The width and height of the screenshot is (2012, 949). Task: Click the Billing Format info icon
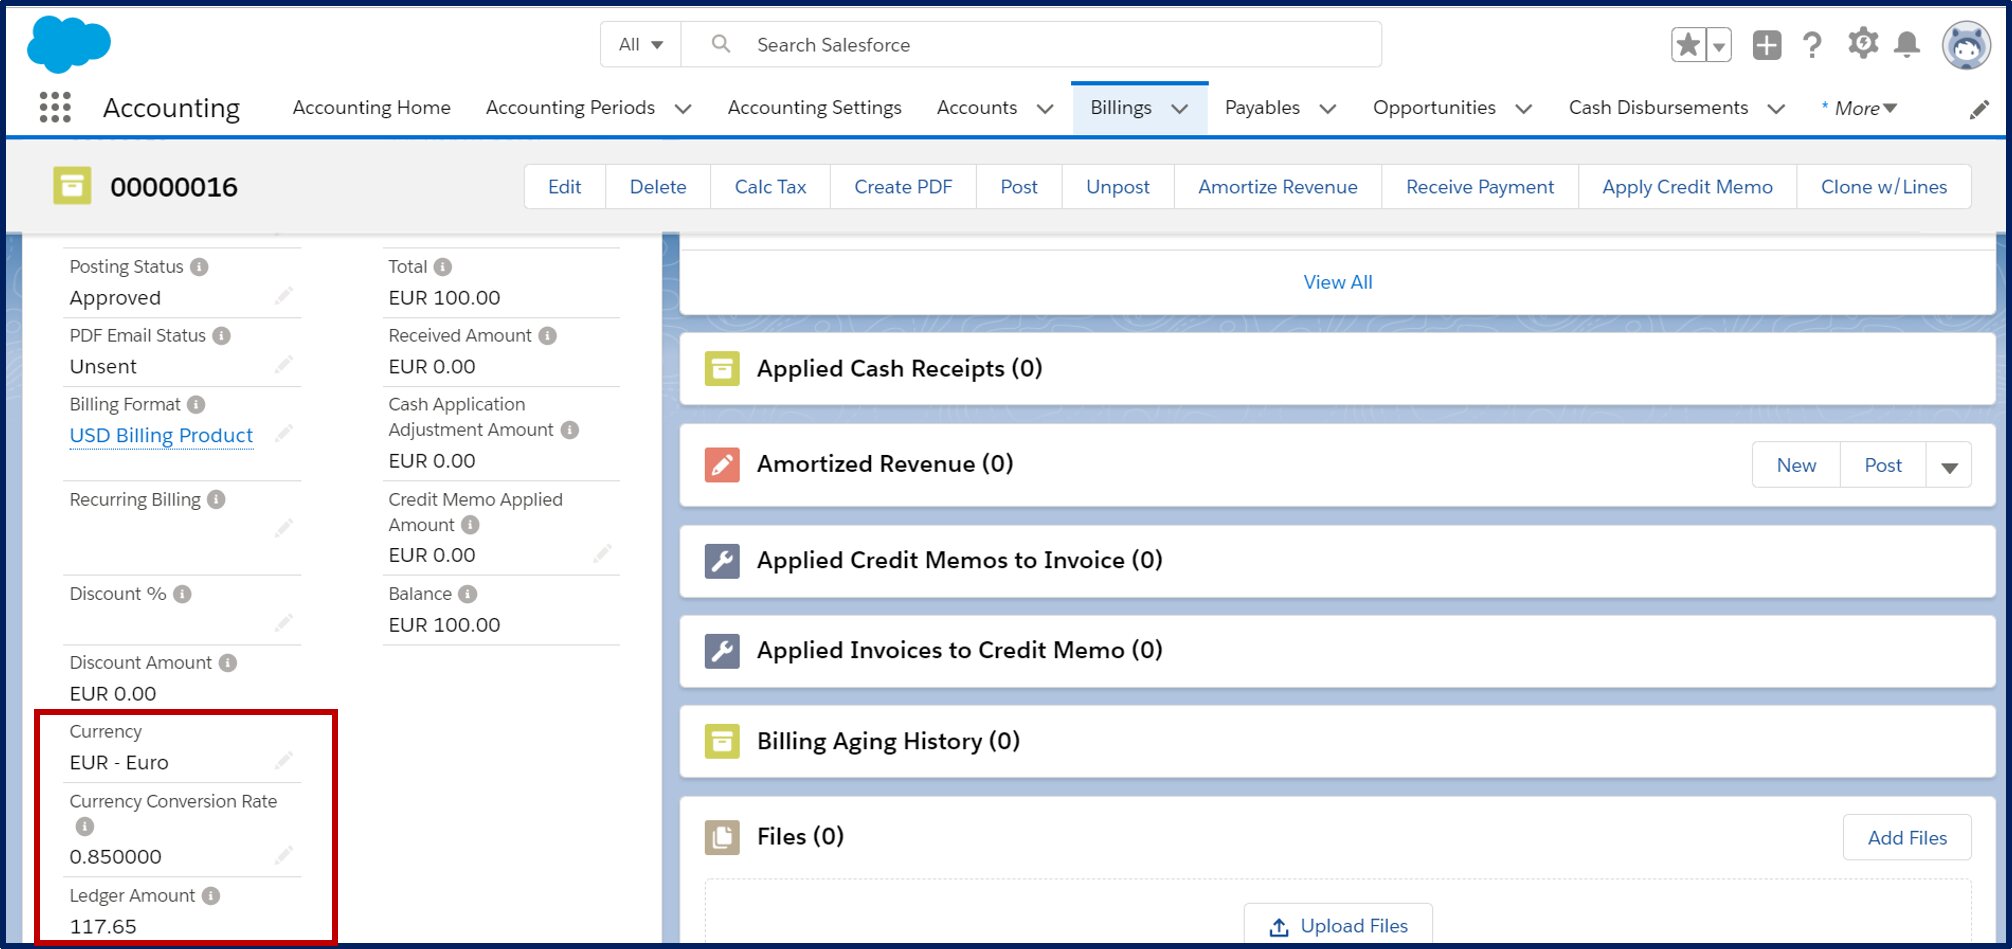pos(196,405)
